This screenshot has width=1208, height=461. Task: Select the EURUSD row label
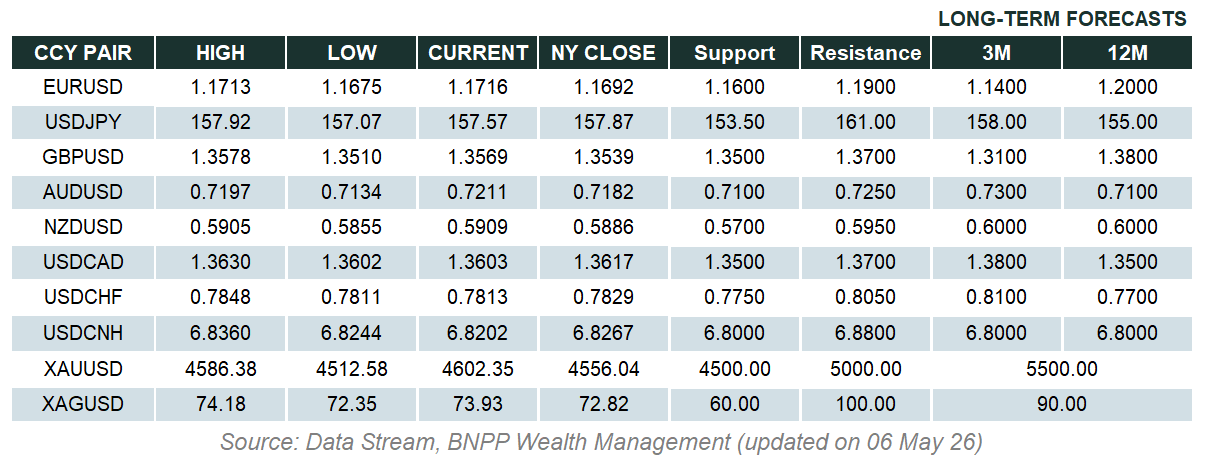point(83,88)
